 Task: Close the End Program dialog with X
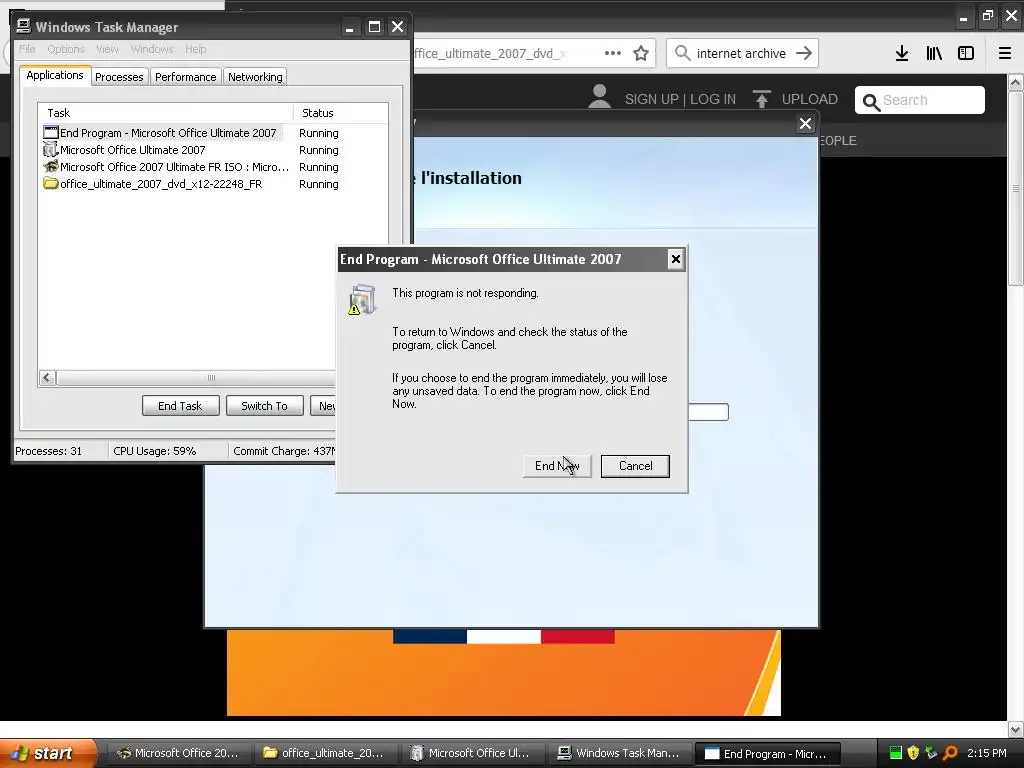click(x=675, y=259)
